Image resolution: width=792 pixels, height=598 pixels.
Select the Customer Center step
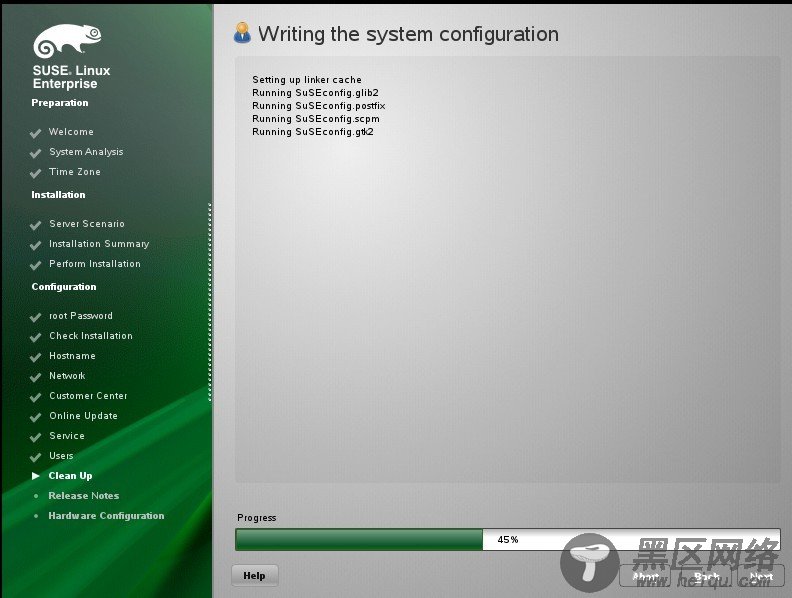(x=88, y=396)
